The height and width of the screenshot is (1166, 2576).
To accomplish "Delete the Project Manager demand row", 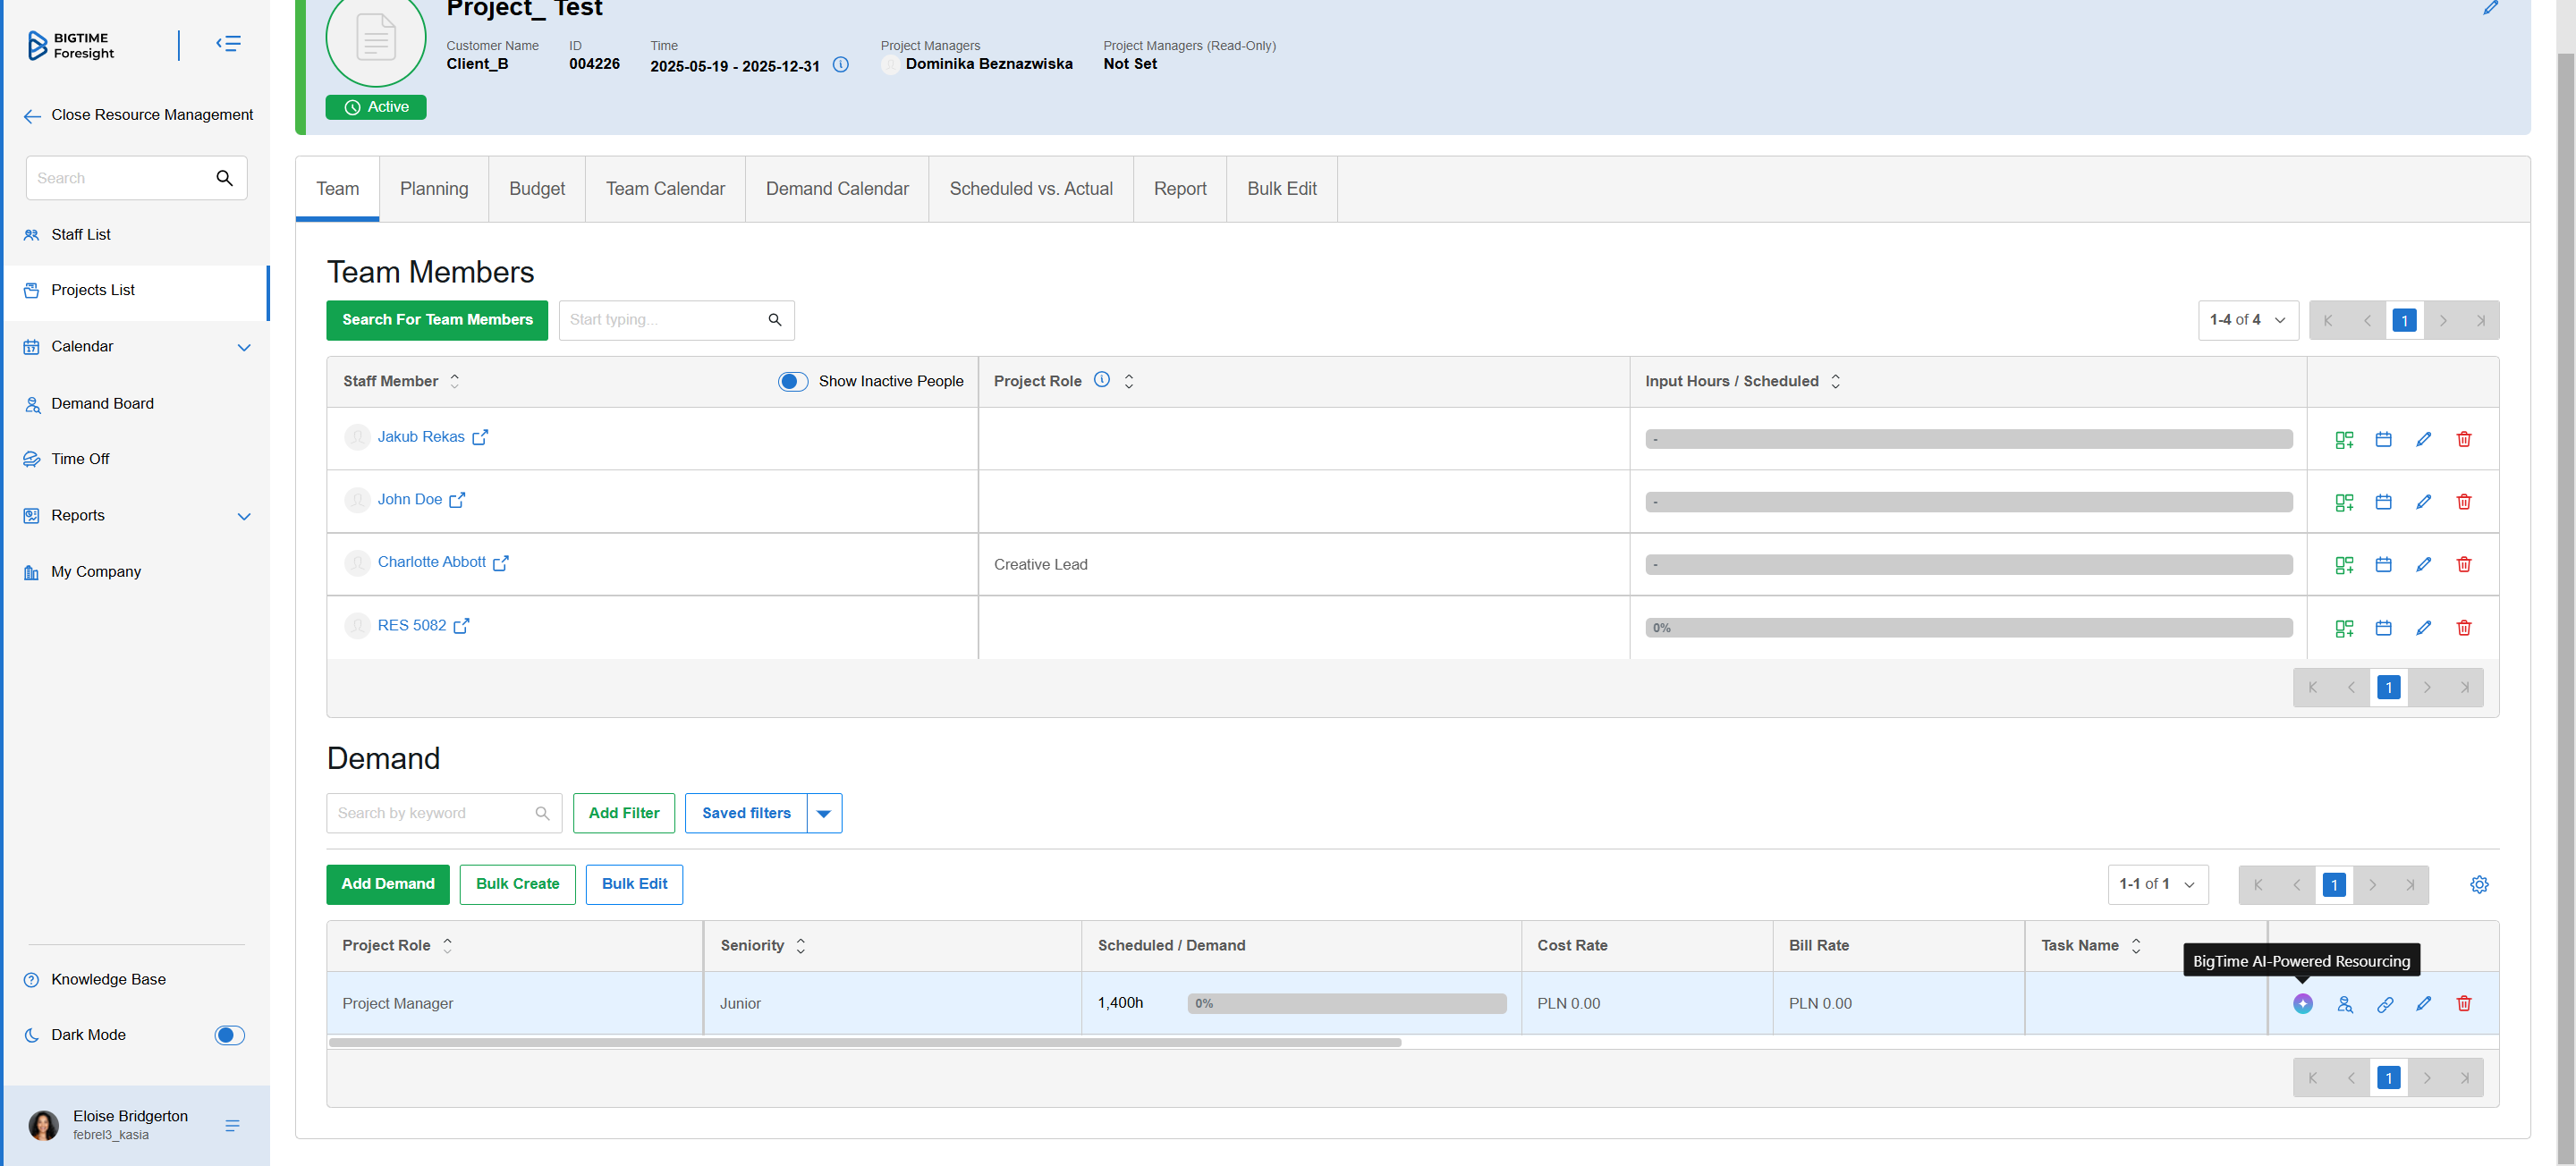I will (2464, 1004).
